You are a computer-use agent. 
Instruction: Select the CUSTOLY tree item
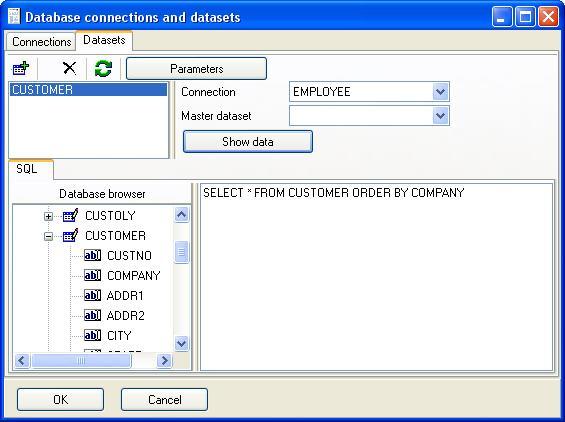pos(110,216)
